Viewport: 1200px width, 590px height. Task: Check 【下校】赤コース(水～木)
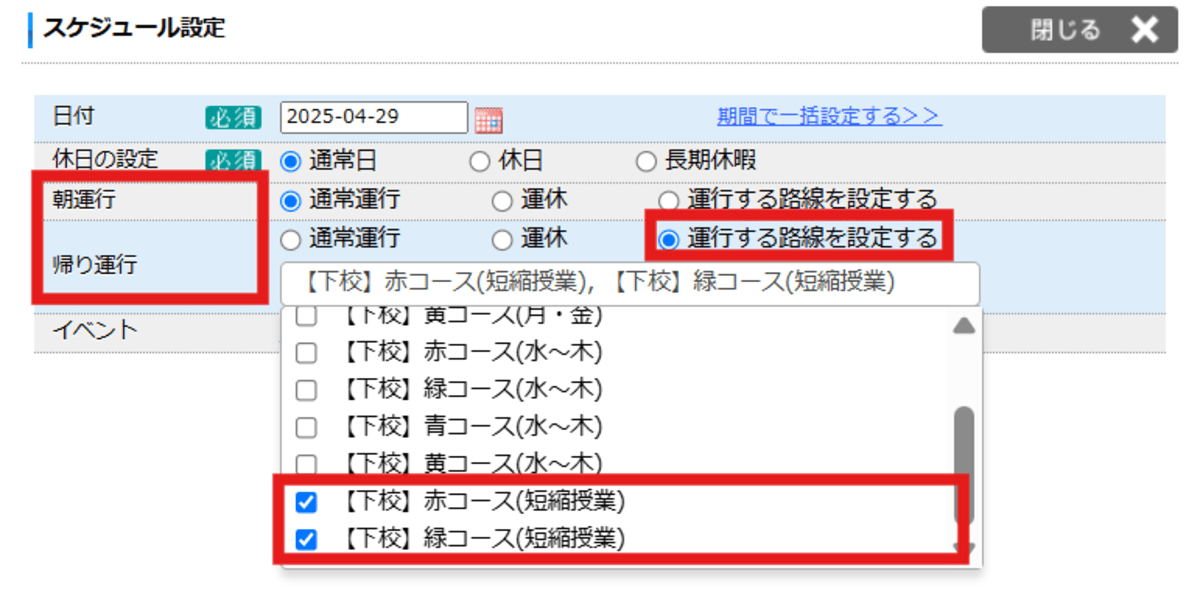click(x=307, y=353)
